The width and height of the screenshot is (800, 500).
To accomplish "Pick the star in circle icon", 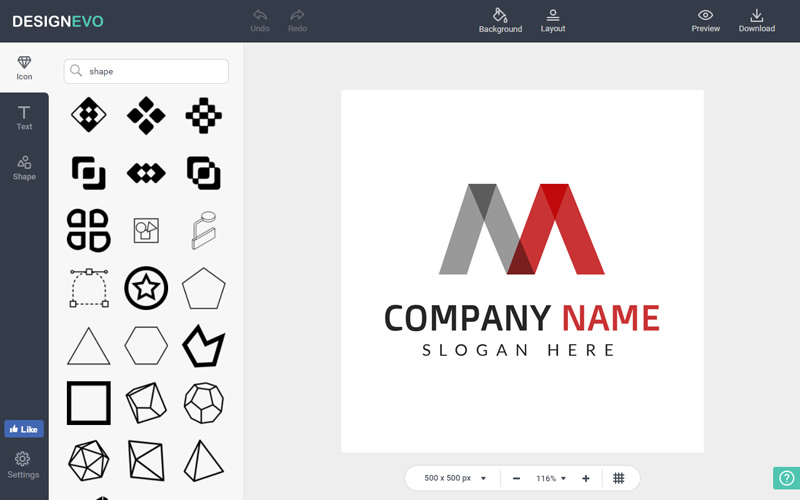I will pyautogui.click(x=146, y=289).
